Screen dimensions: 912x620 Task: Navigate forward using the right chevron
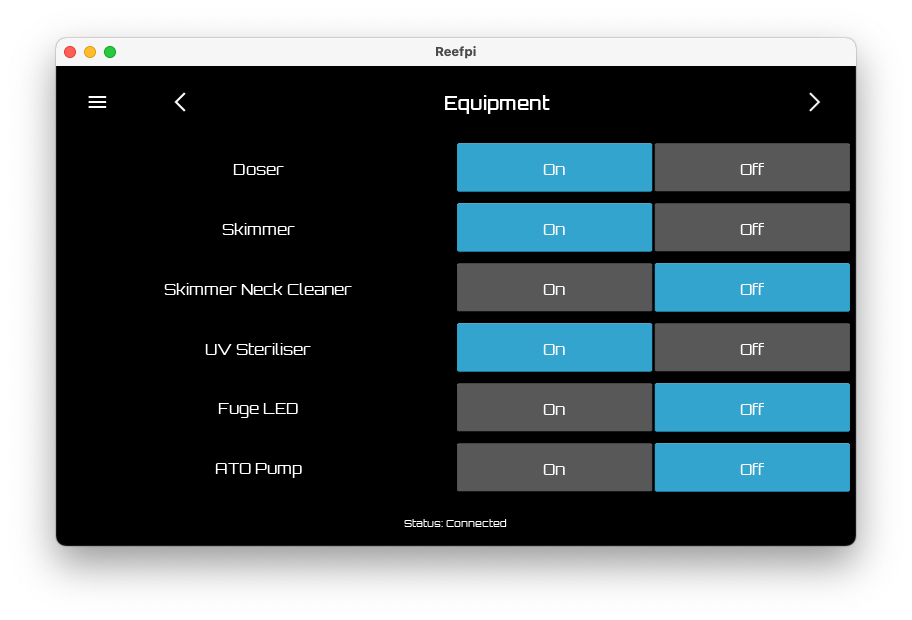pos(814,102)
